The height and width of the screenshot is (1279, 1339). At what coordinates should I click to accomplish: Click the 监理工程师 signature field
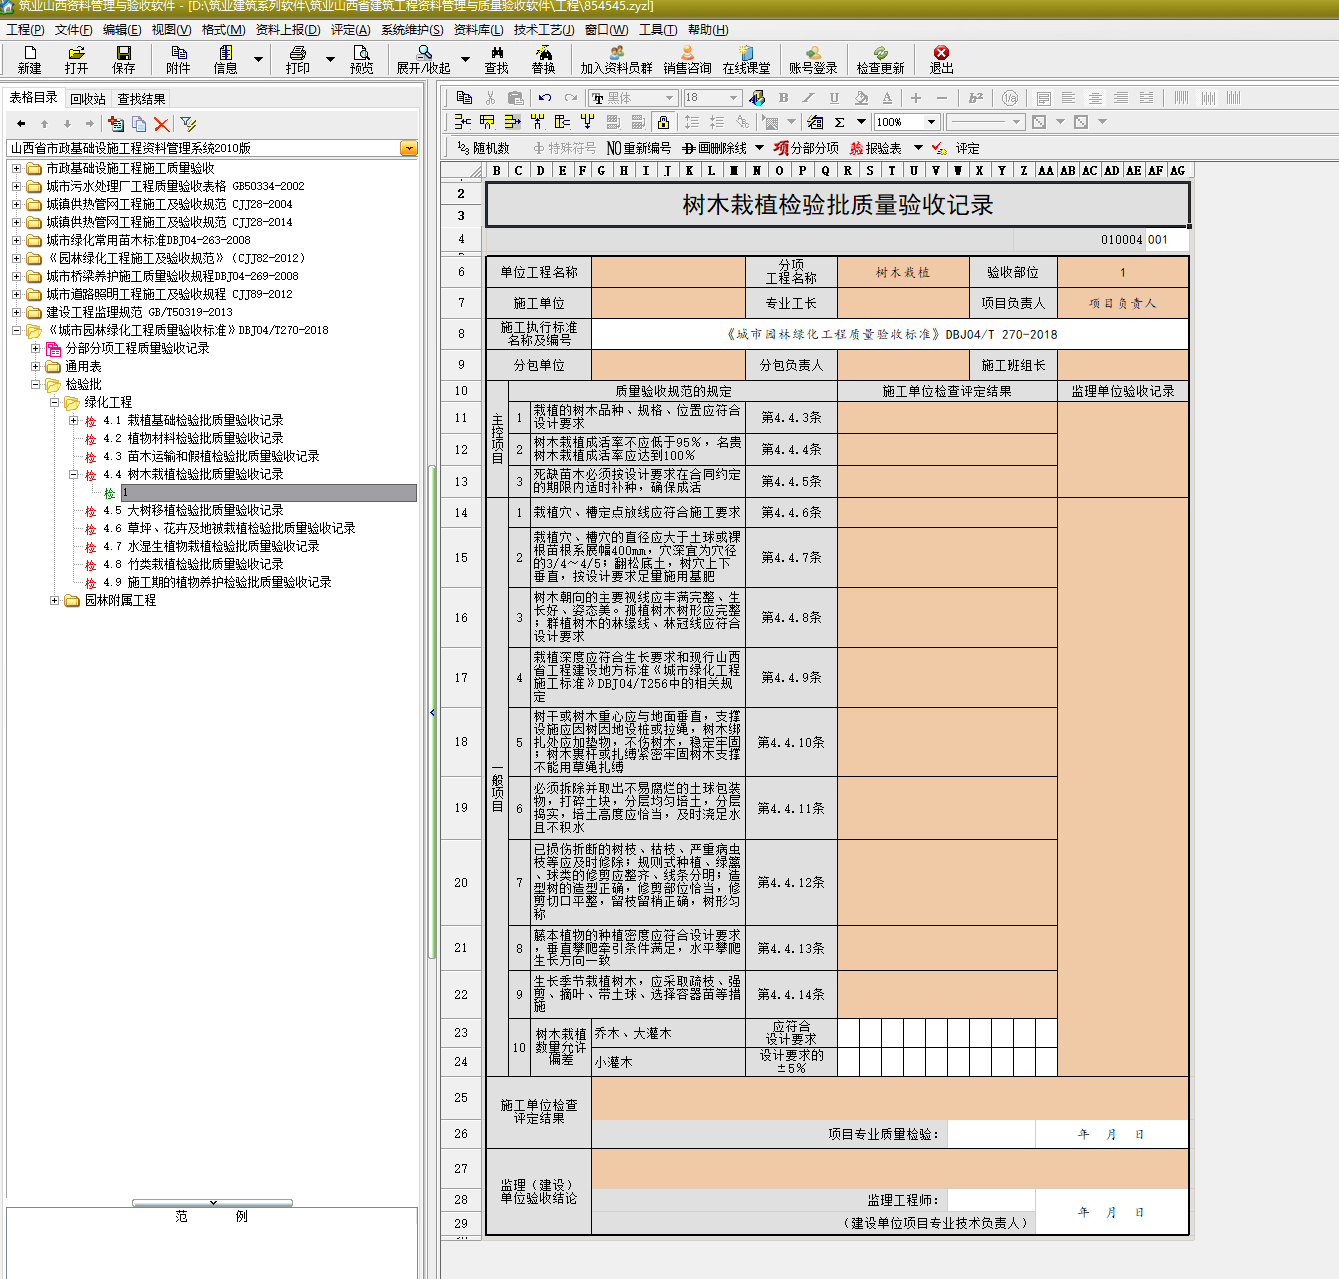(x=990, y=1200)
